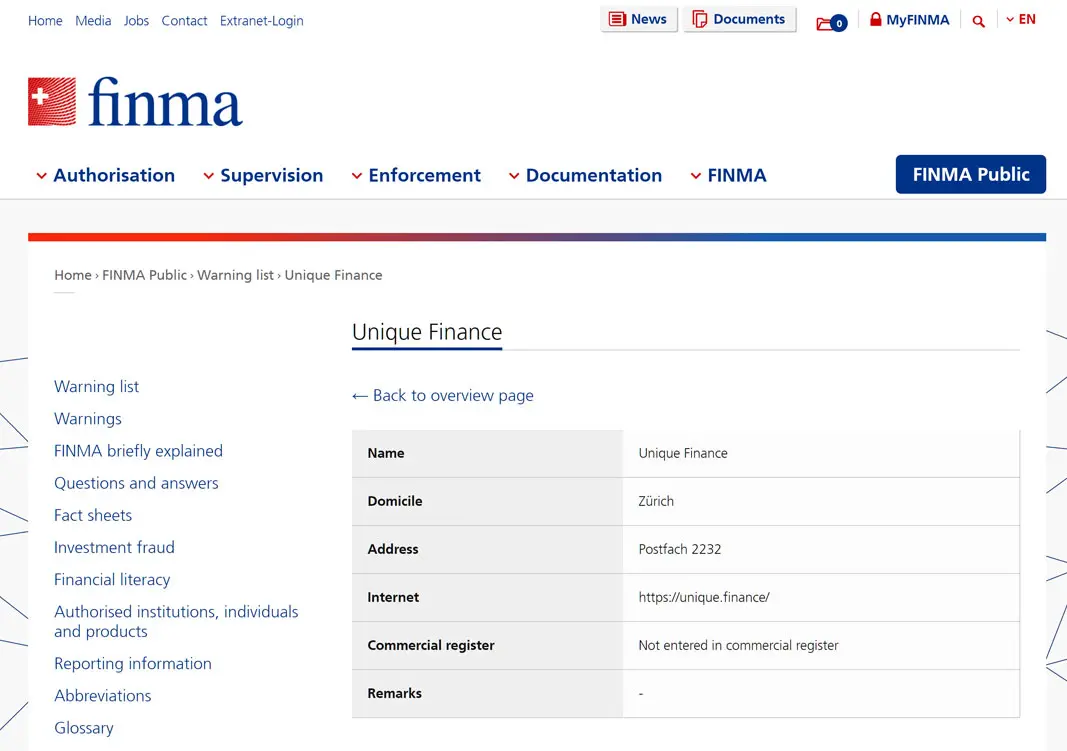
Task: Click the finma logo
Action: click(135, 102)
